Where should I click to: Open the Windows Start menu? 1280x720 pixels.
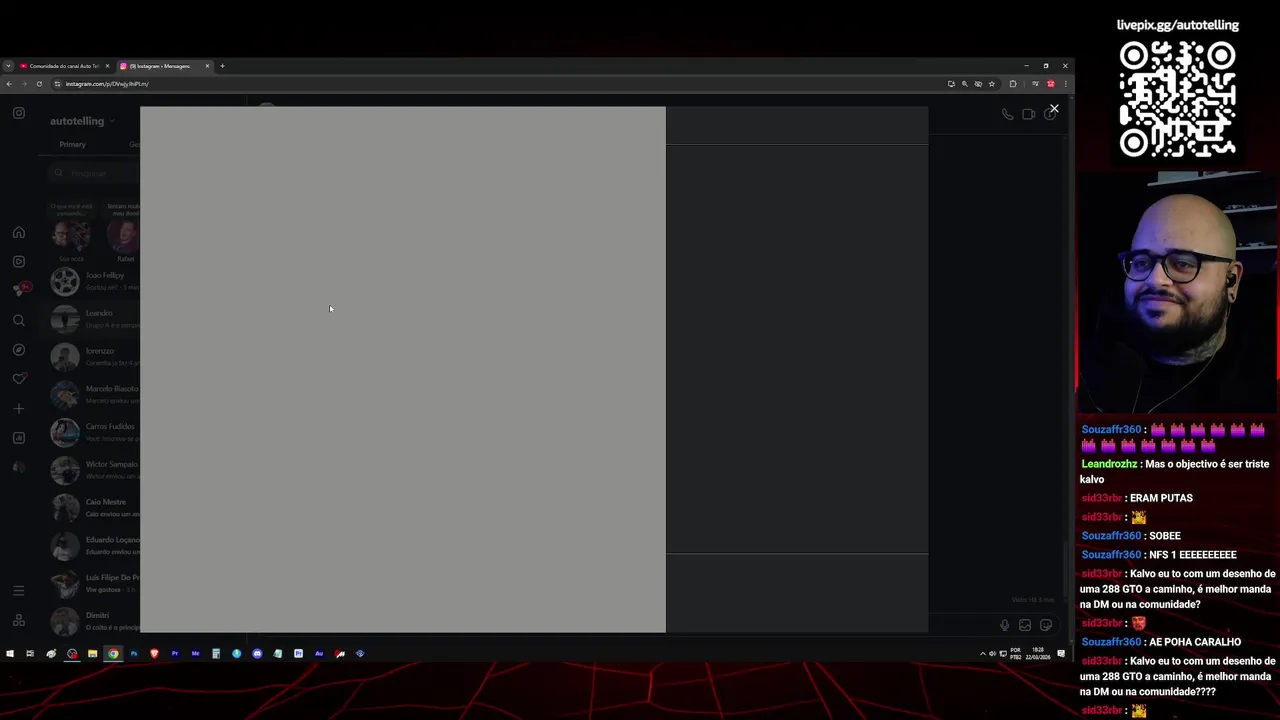[x=10, y=654]
